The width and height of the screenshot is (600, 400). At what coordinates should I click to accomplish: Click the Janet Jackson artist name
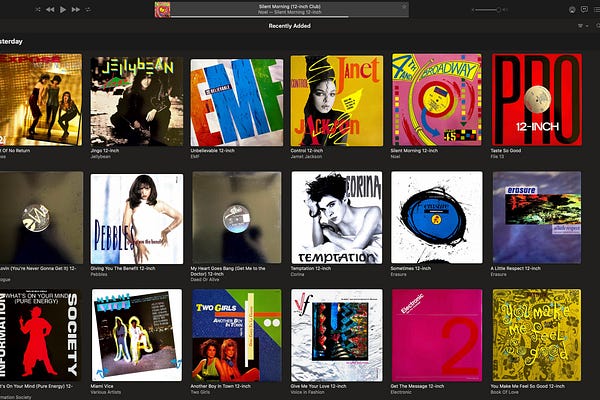[x=306, y=157]
